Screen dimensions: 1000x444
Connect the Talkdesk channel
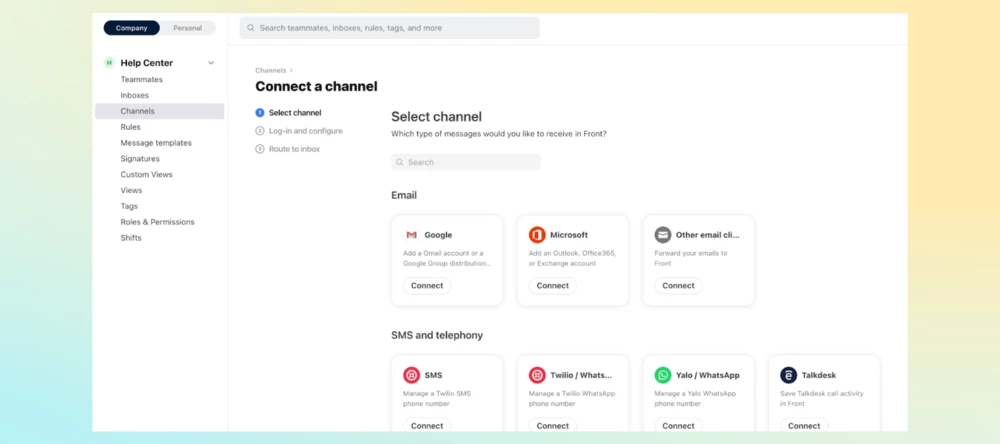(x=804, y=426)
